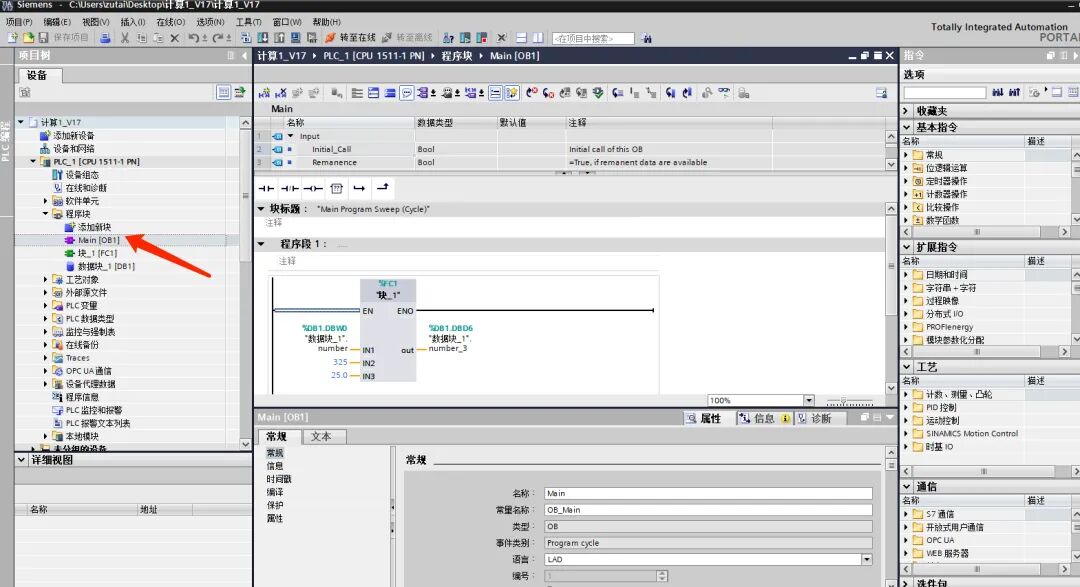Click the open project folder icon
The height and width of the screenshot is (587, 1080).
point(28,38)
